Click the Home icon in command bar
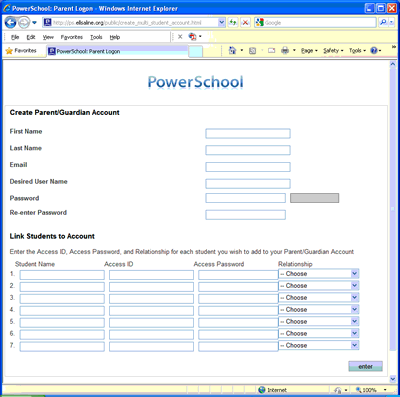The width and height of the screenshot is (400, 397). click(232, 51)
